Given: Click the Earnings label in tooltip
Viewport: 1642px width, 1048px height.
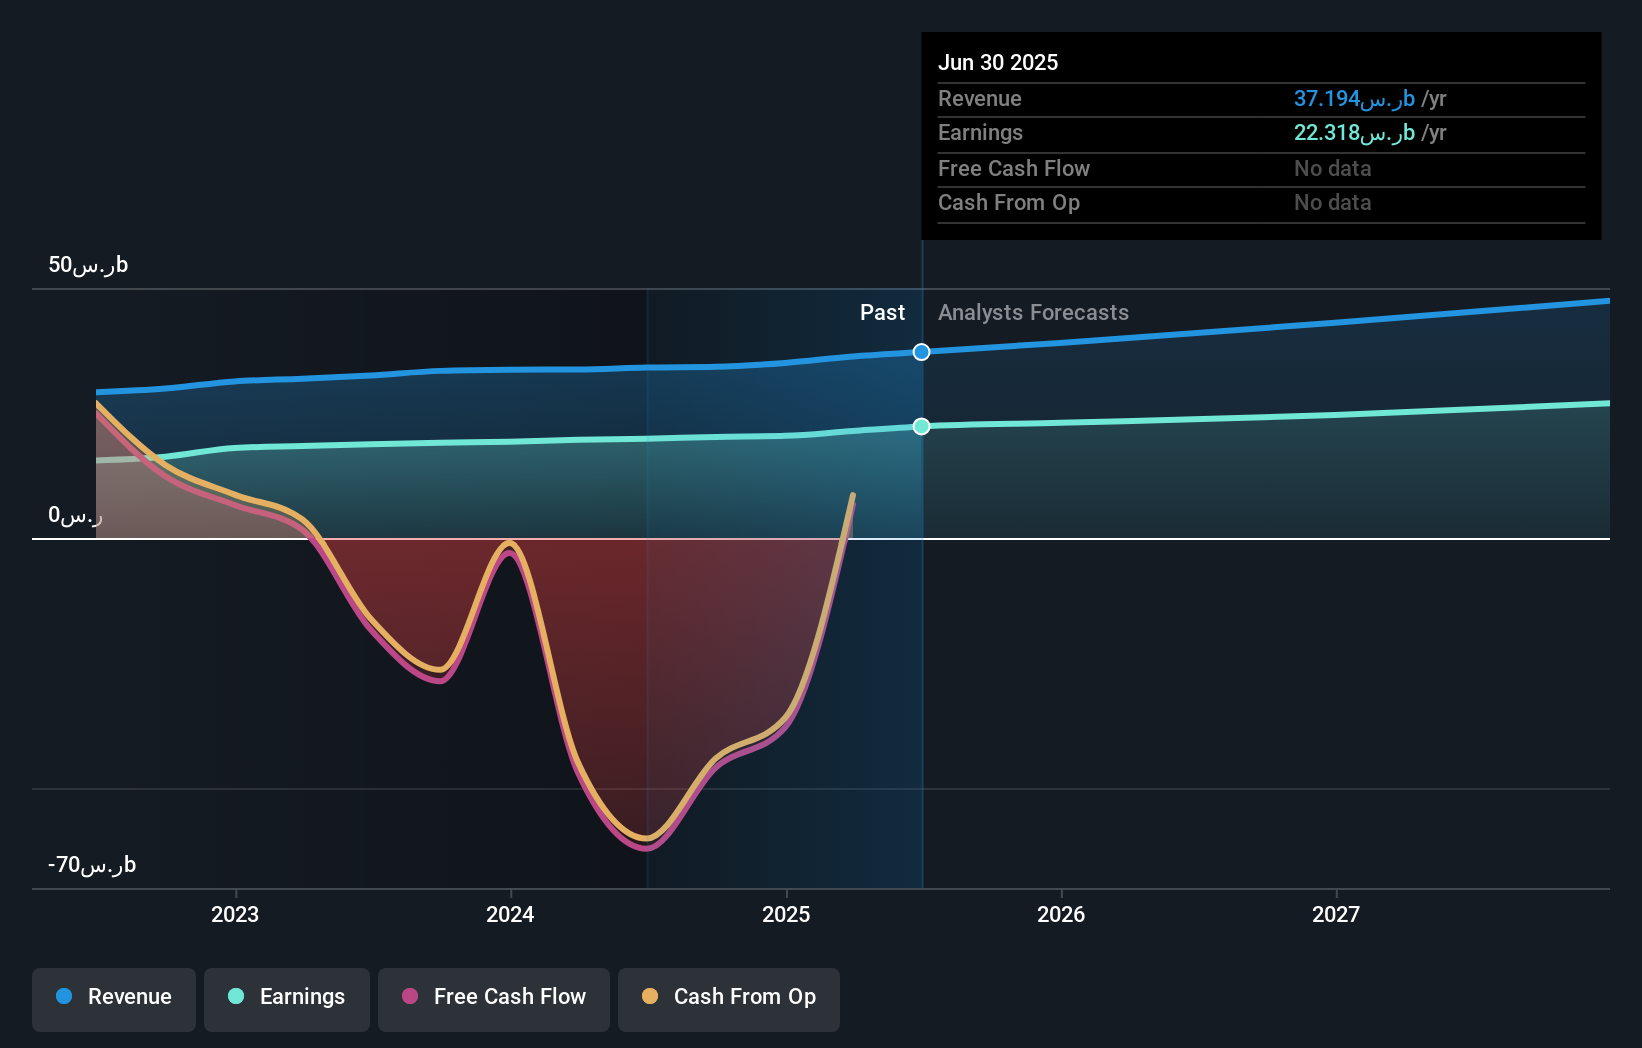Looking at the screenshot, I should pos(981,133).
